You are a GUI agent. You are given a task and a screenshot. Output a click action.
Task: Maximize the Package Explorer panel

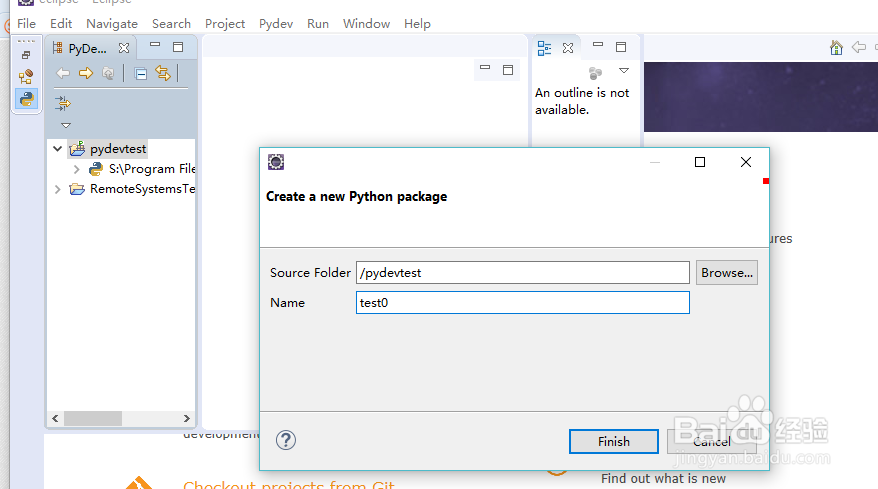178,47
